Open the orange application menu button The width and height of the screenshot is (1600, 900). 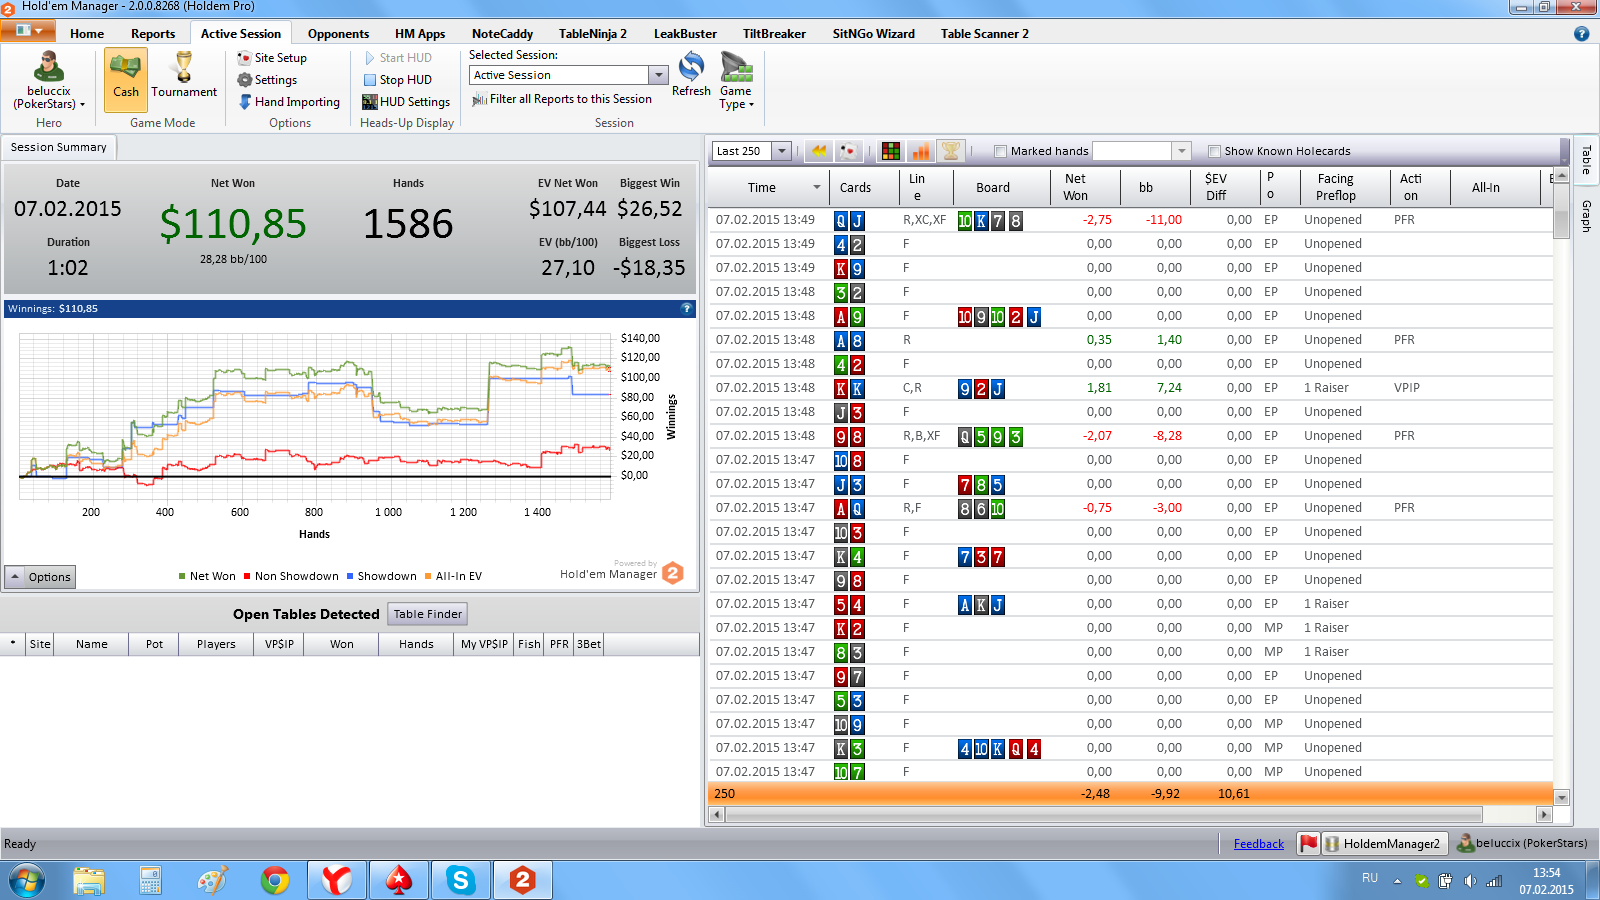pos(28,32)
